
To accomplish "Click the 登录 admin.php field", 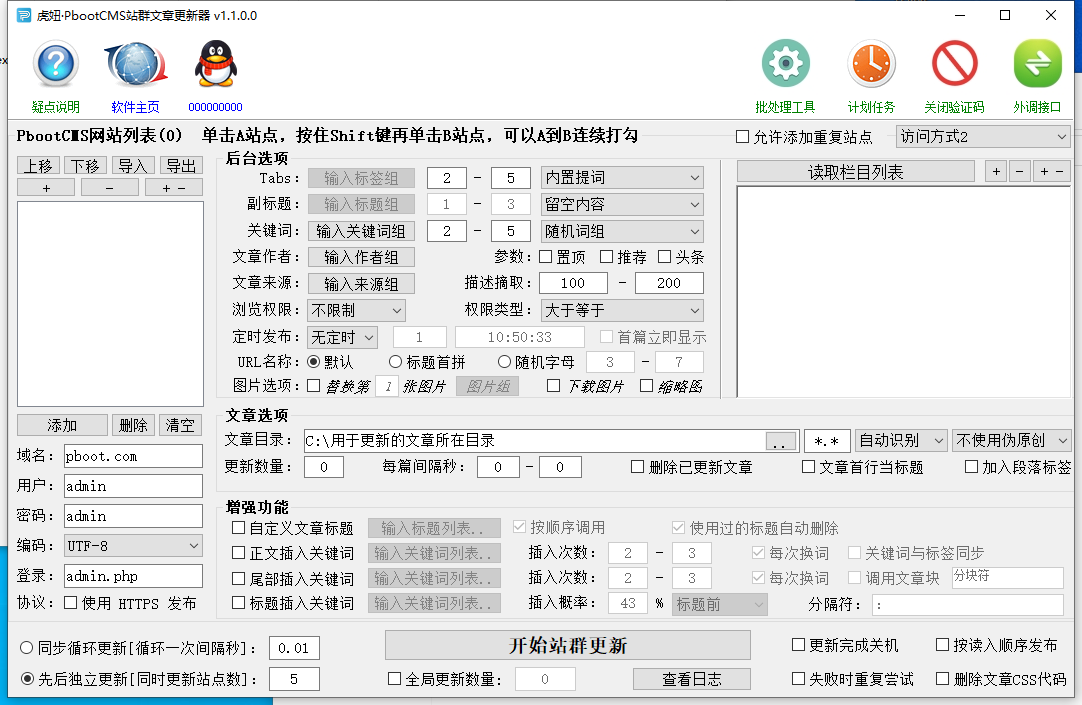I will click(x=133, y=576).
